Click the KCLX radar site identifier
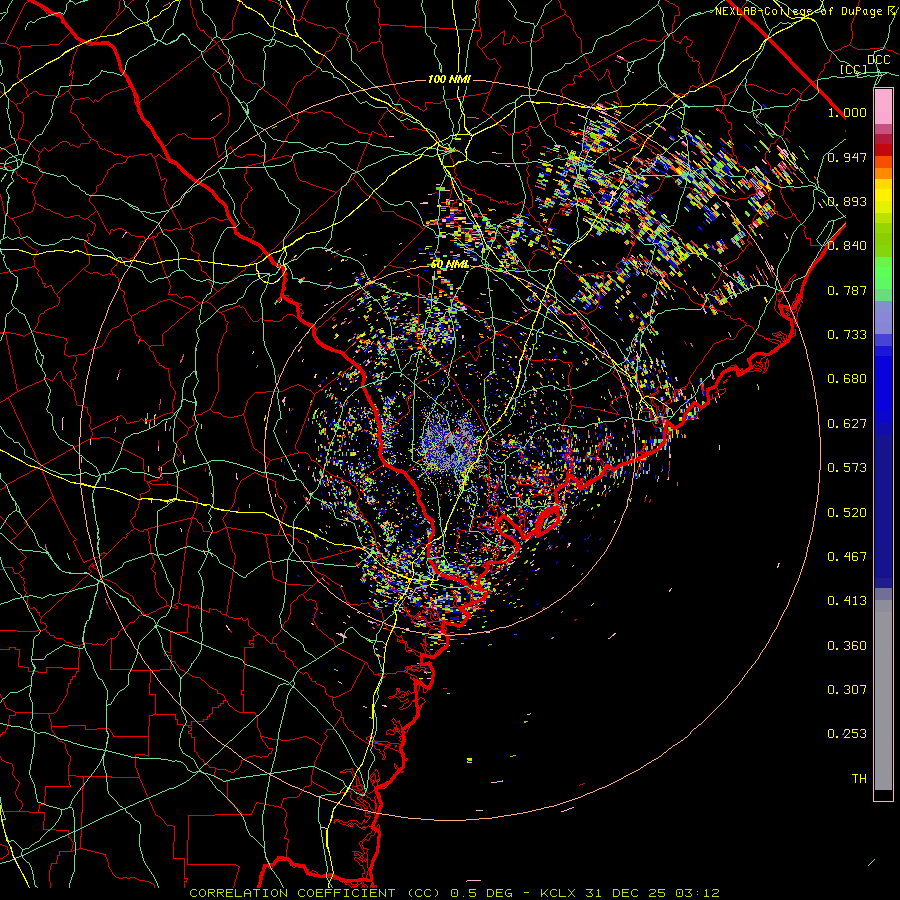The image size is (900, 900). pos(560,893)
